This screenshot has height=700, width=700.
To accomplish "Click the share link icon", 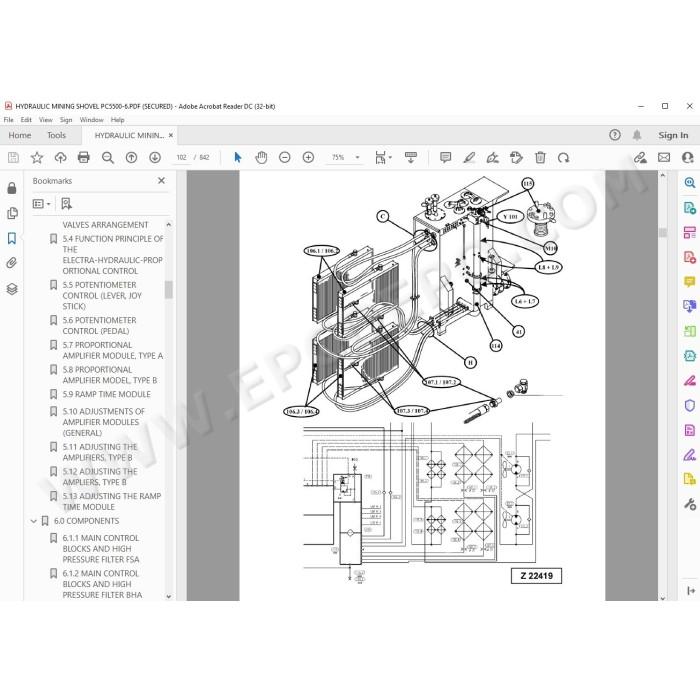I will (x=640, y=157).
